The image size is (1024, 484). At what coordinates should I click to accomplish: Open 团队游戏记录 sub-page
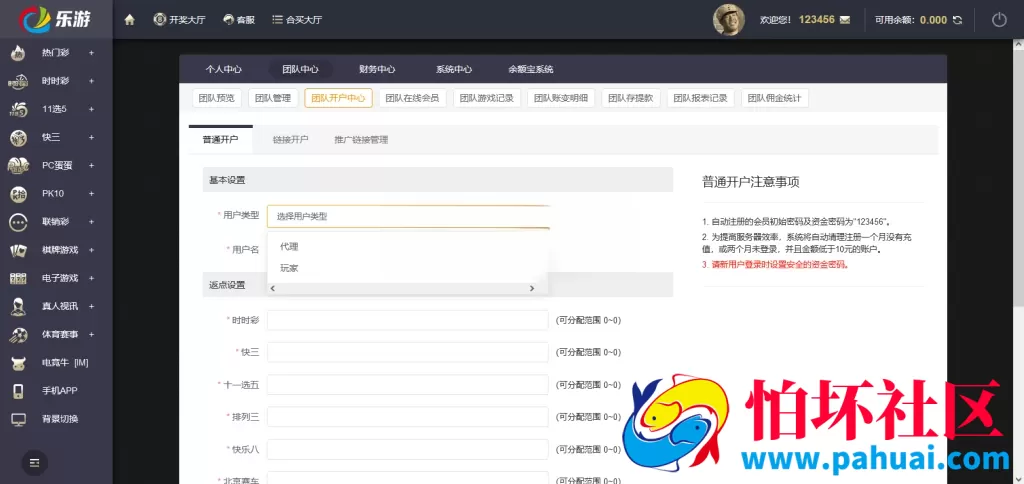(x=487, y=99)
